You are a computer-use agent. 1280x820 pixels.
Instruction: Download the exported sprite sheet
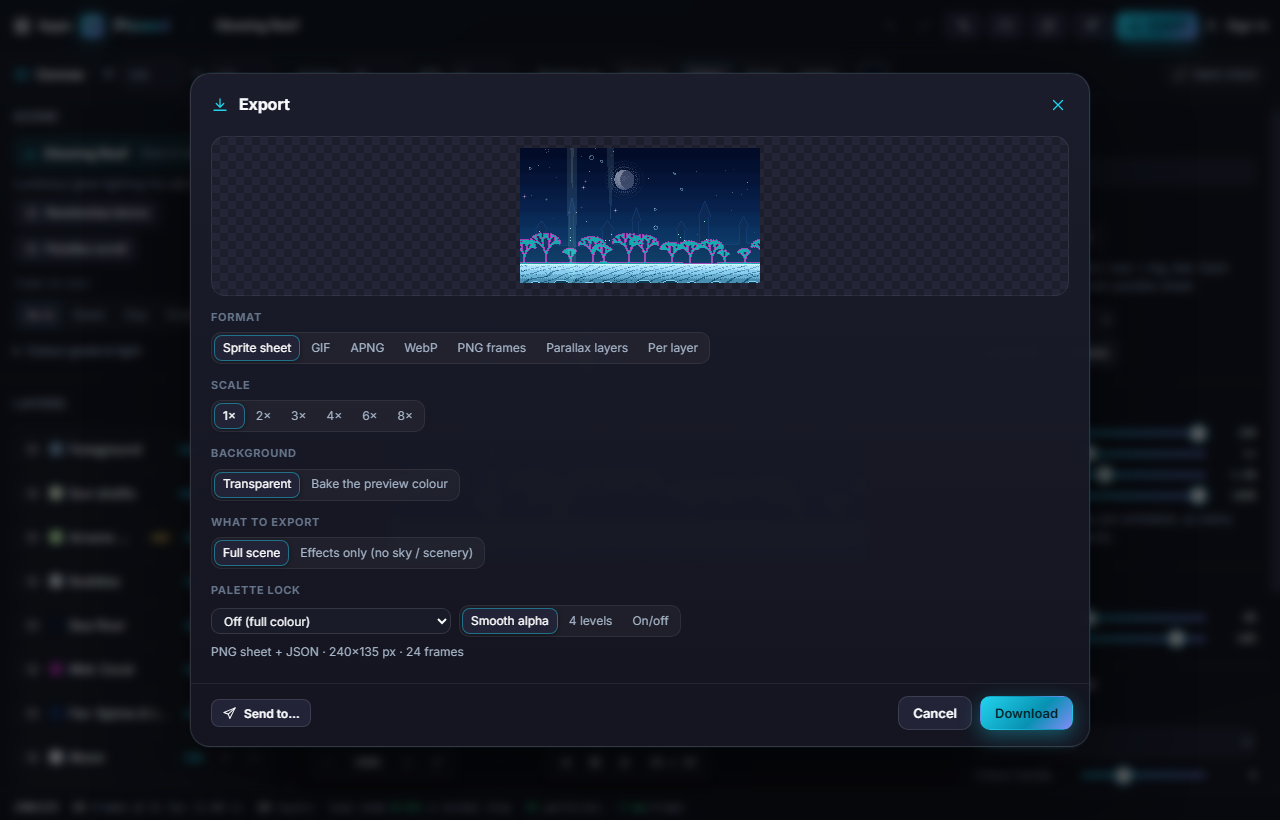[1026, 713]
